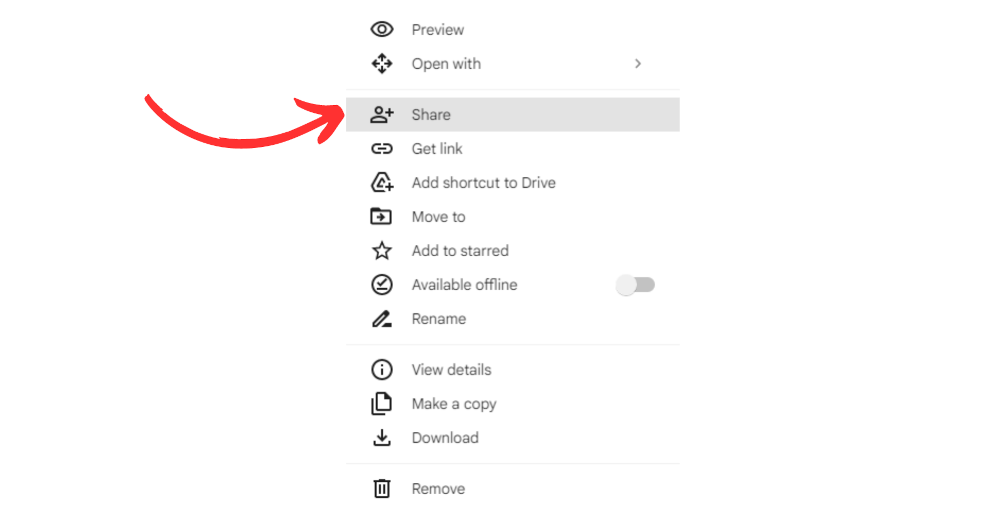Choose Make a copy option
The image size is (1000, 512).
pos(513,404)
